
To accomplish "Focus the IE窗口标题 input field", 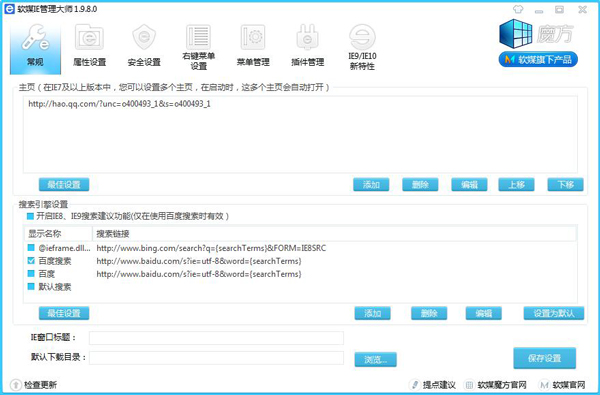I will 216,338.
